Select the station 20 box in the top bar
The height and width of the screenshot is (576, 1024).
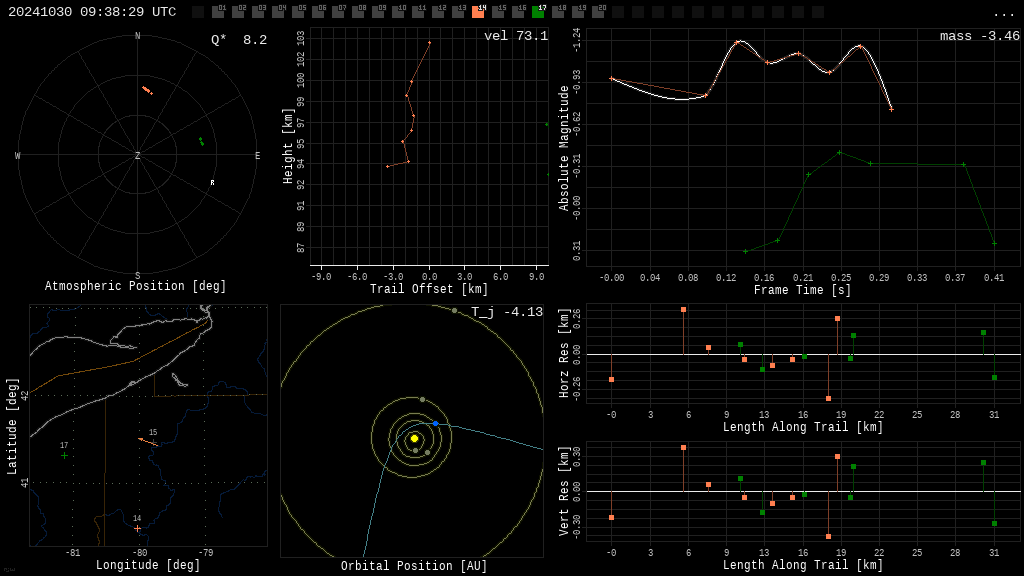[x=598, y=12]
